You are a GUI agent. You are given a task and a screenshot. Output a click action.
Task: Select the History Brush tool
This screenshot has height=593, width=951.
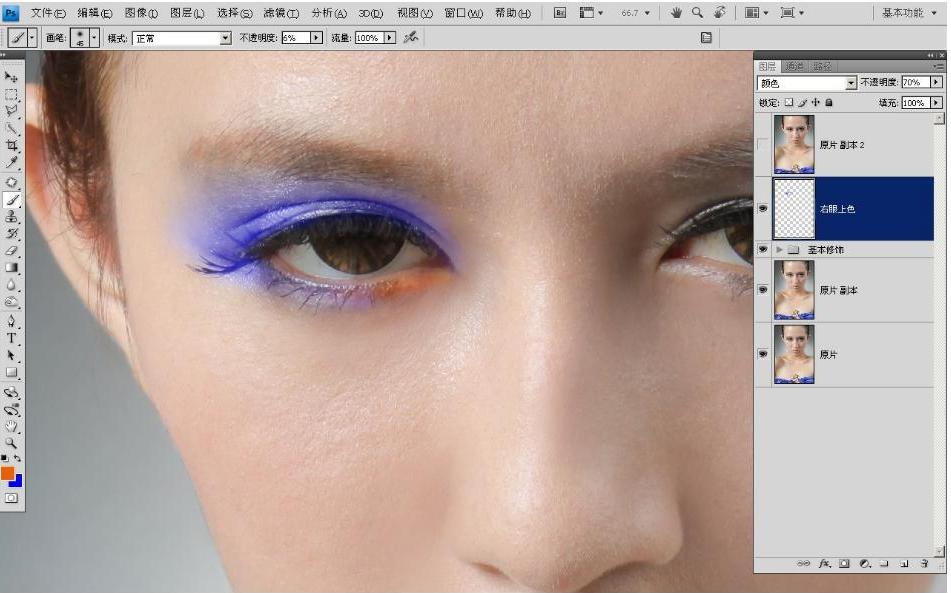pyautogui.click(x=11, y=233)
